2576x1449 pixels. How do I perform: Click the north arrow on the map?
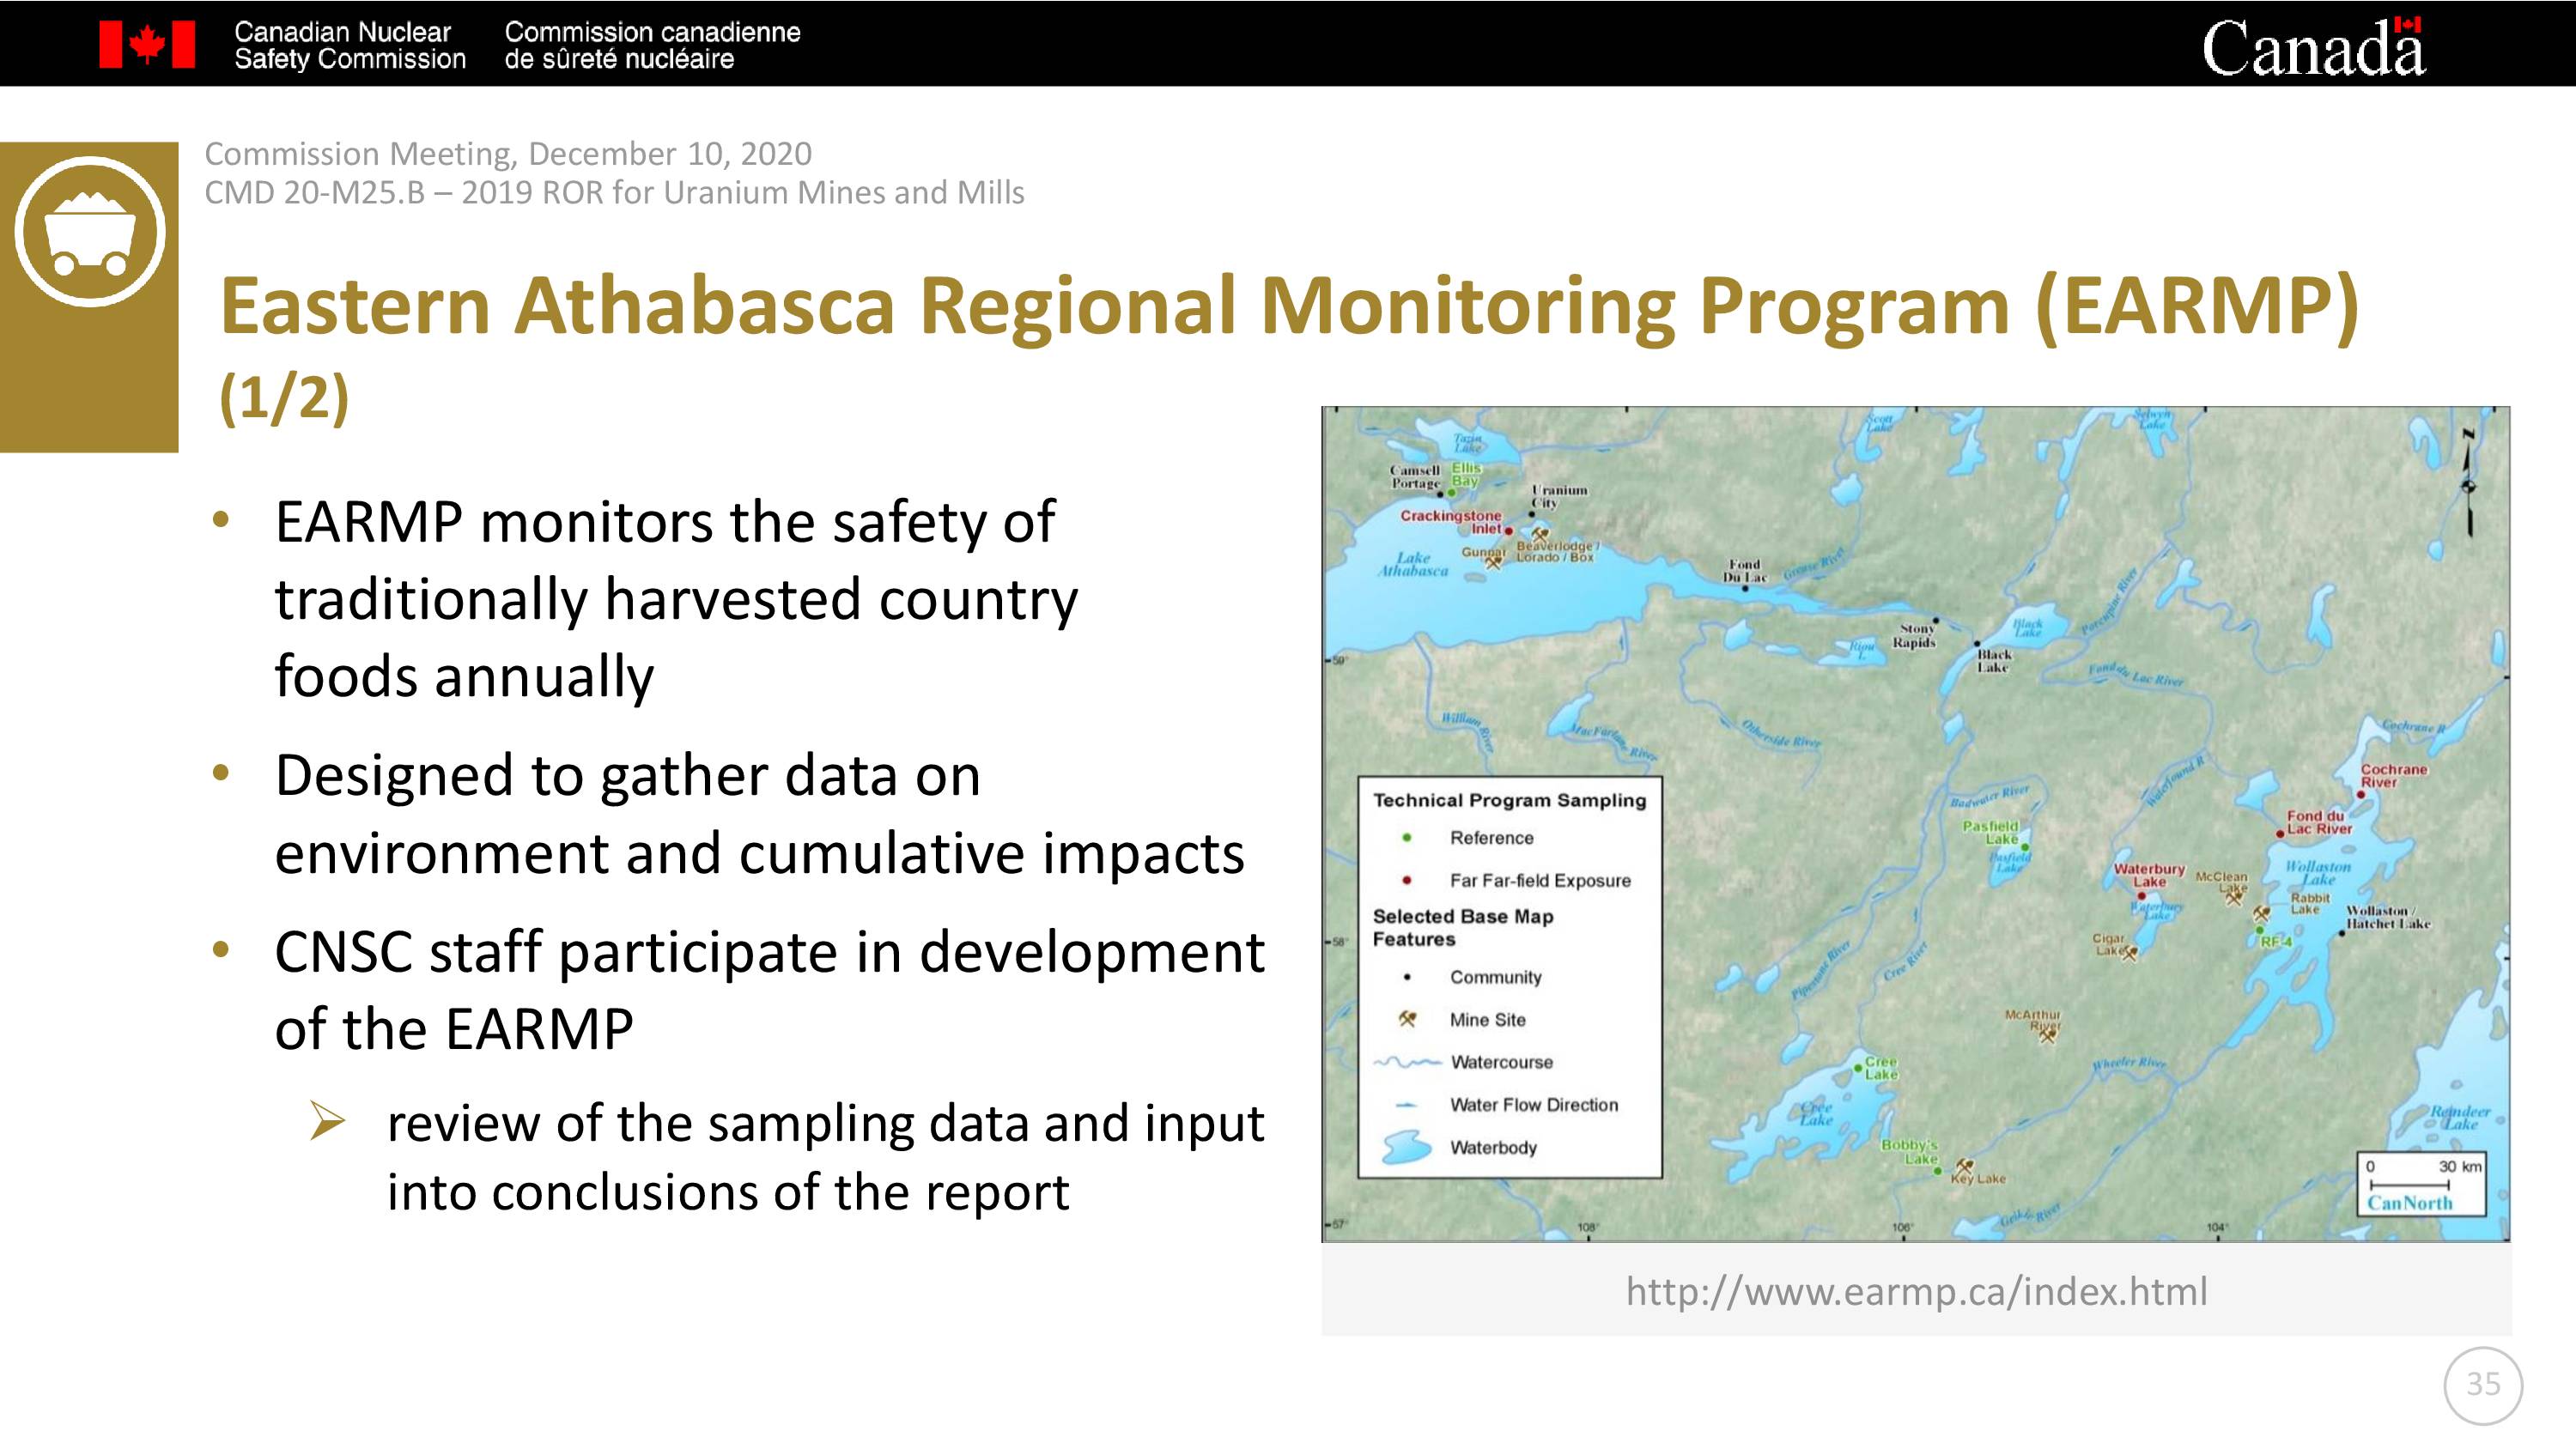coord(2468,483)
